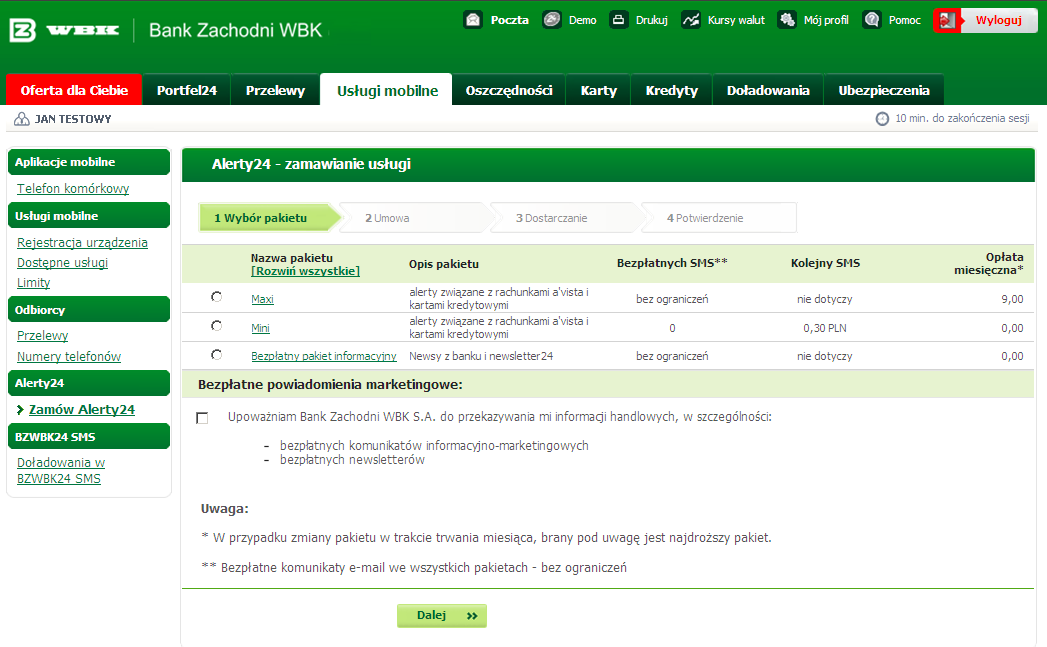Tick the marketing consent checkbox
The height and width of the screenshot is (647, 1047).
point(202,418)
